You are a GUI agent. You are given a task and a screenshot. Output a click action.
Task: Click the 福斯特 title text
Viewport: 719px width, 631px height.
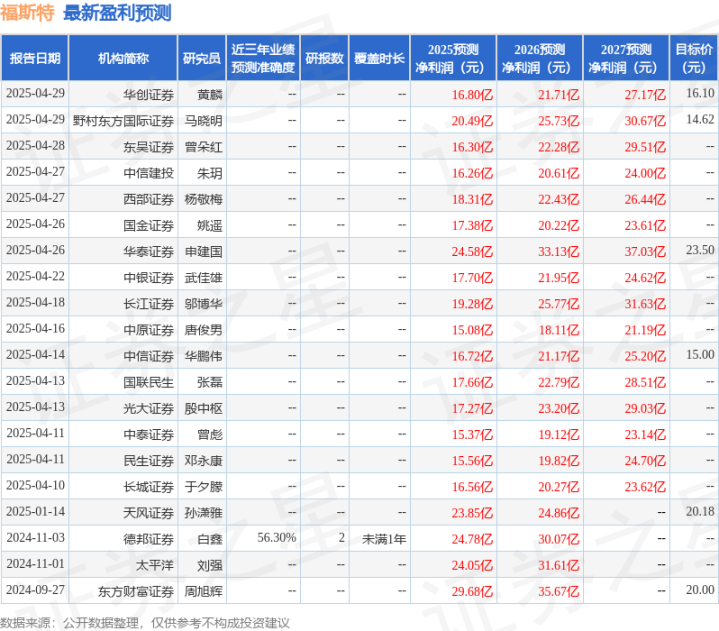27,13
